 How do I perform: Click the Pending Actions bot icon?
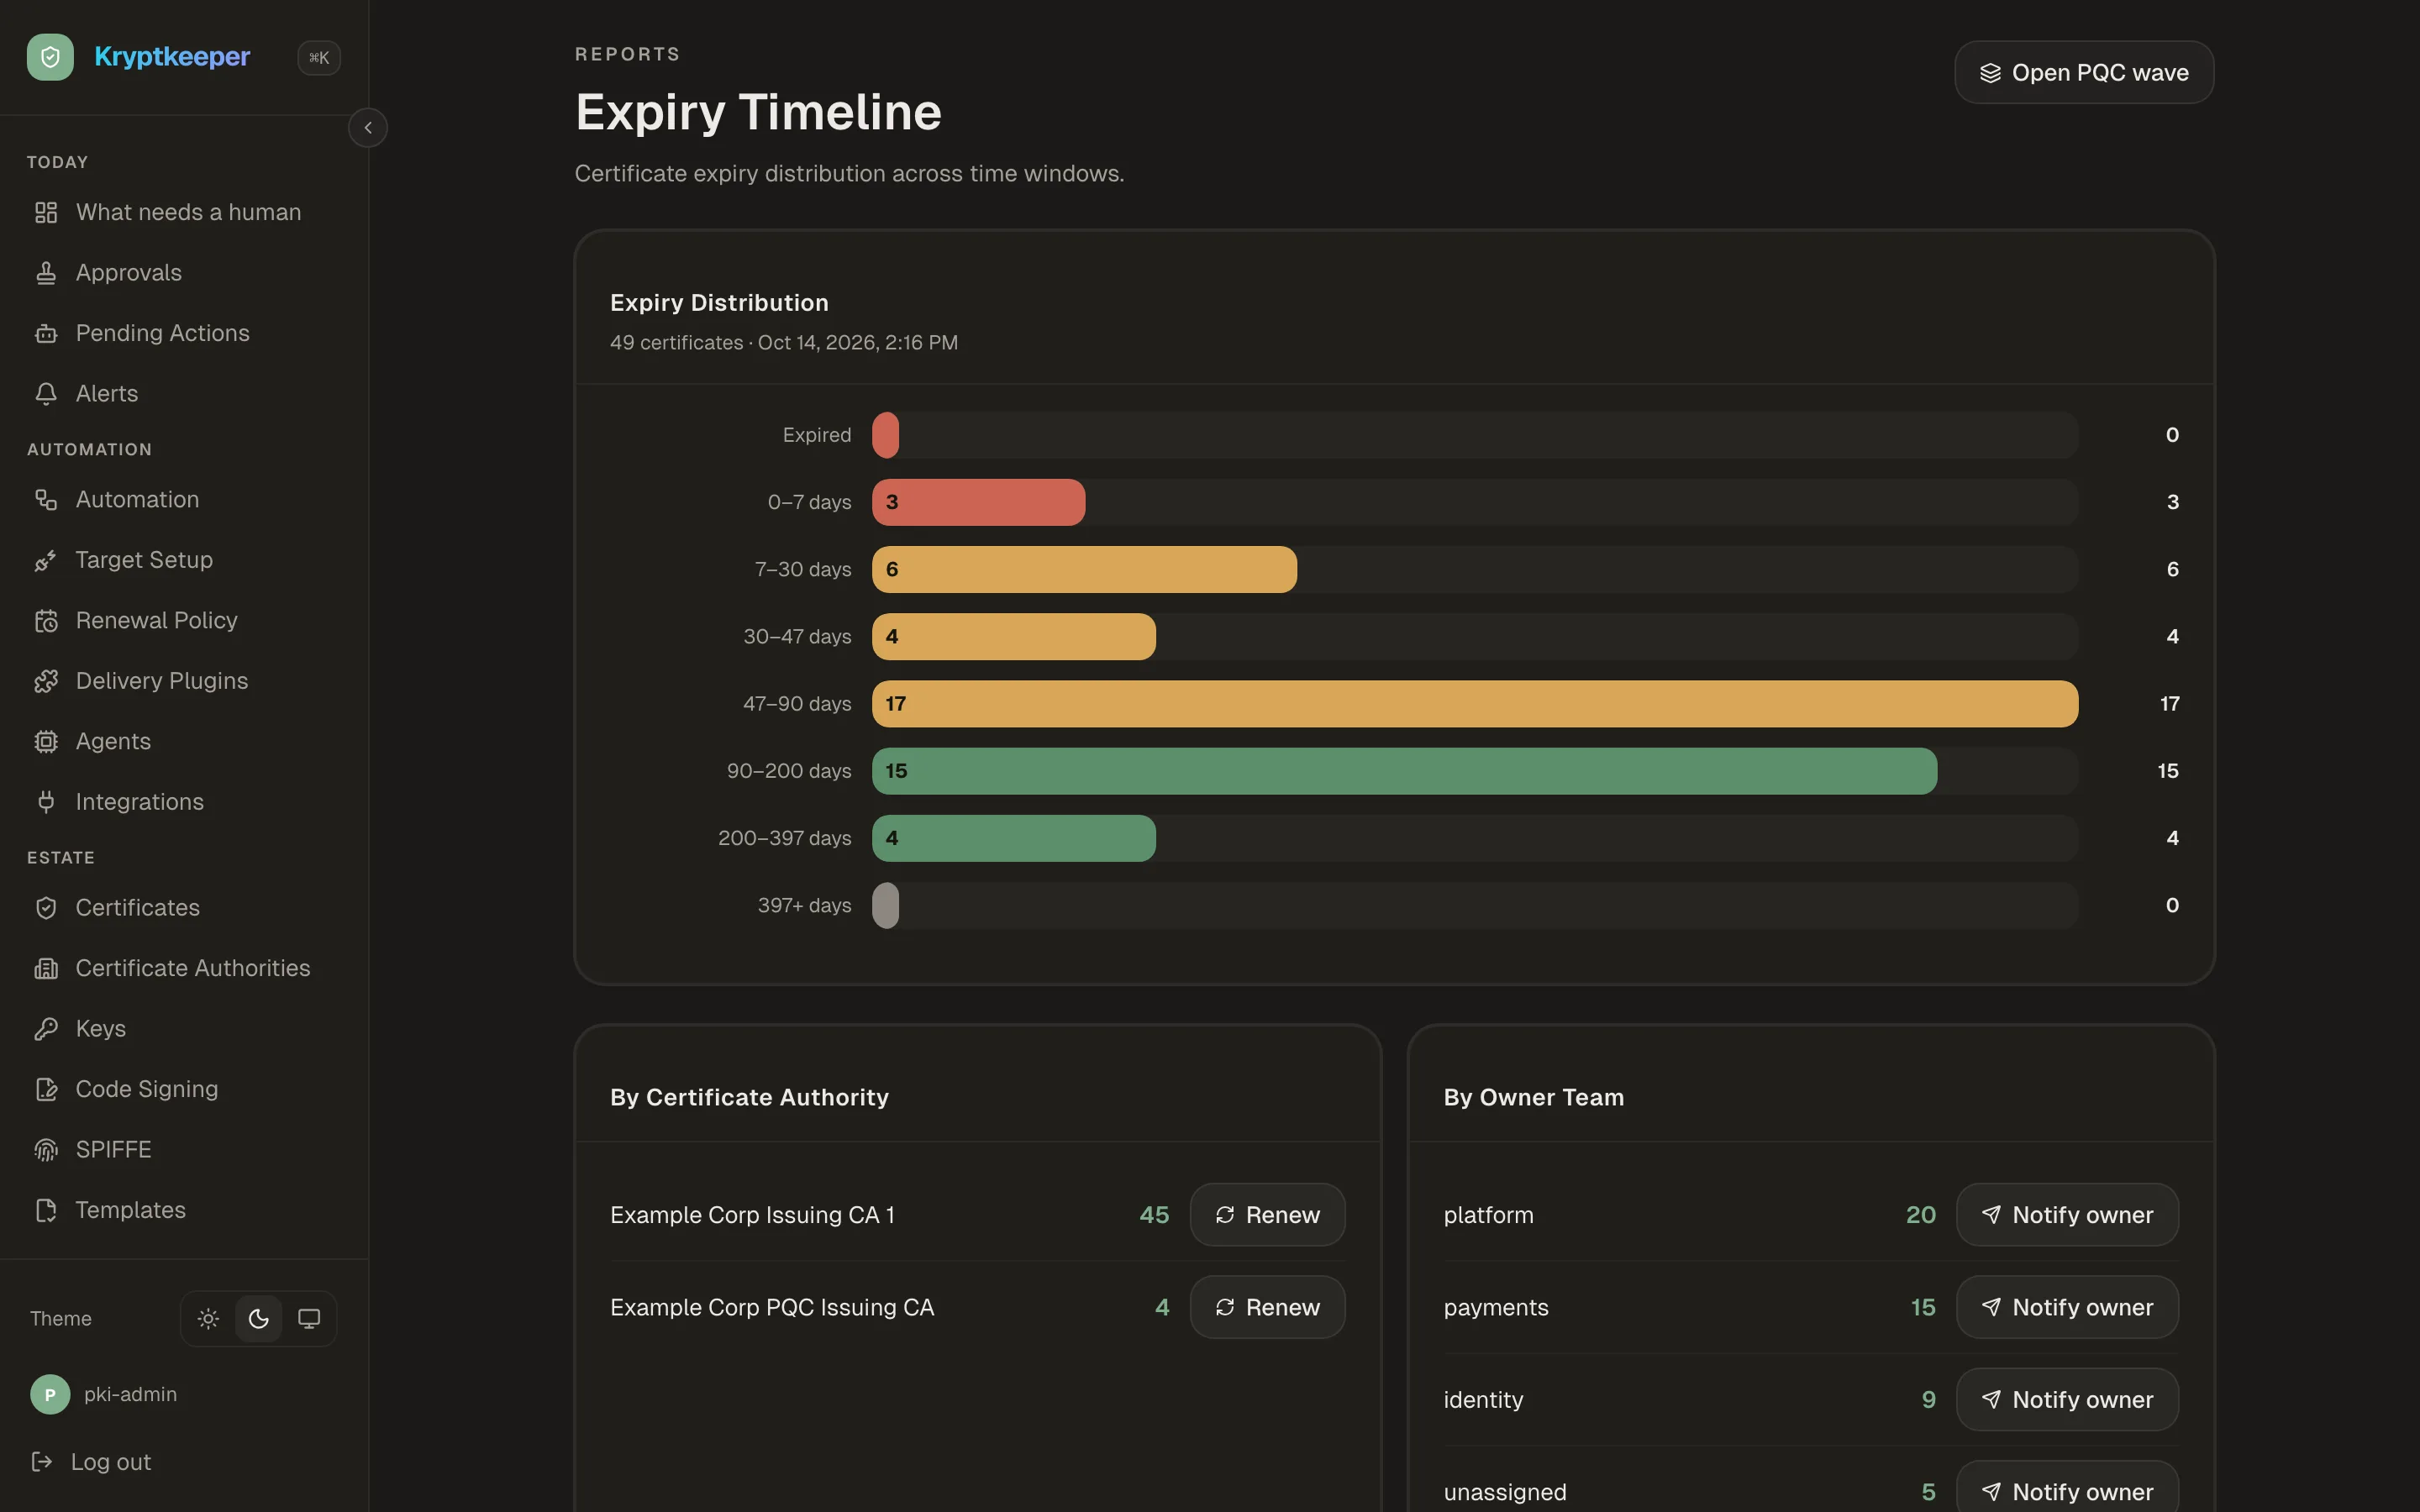46,333
